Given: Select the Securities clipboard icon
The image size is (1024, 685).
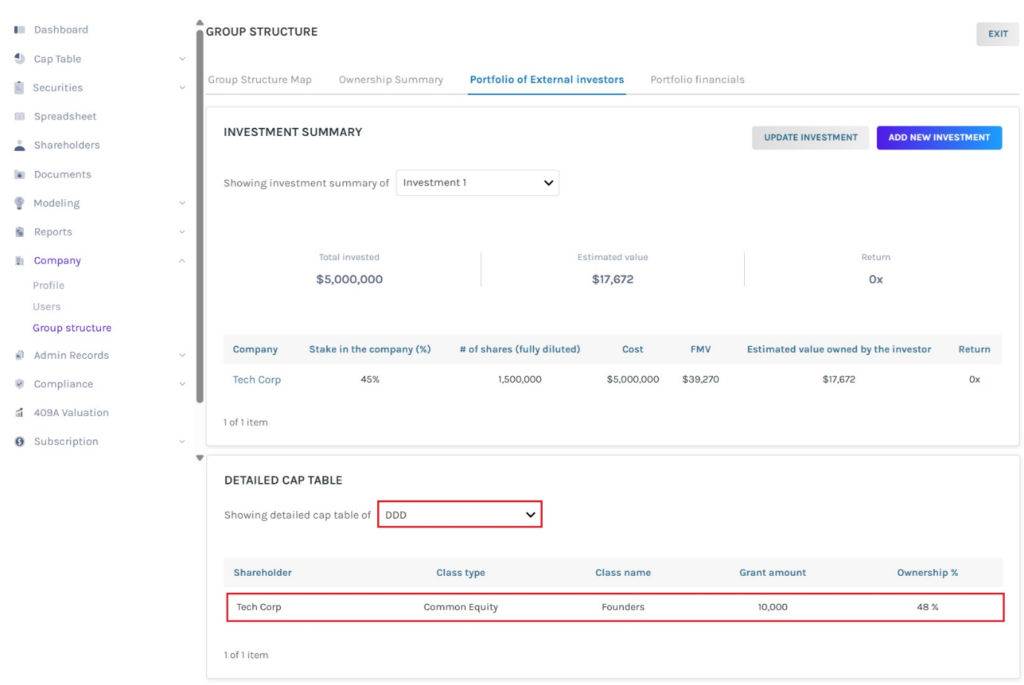Looking at the screenshot, I should pyautogui.click(x=19, y=88).
